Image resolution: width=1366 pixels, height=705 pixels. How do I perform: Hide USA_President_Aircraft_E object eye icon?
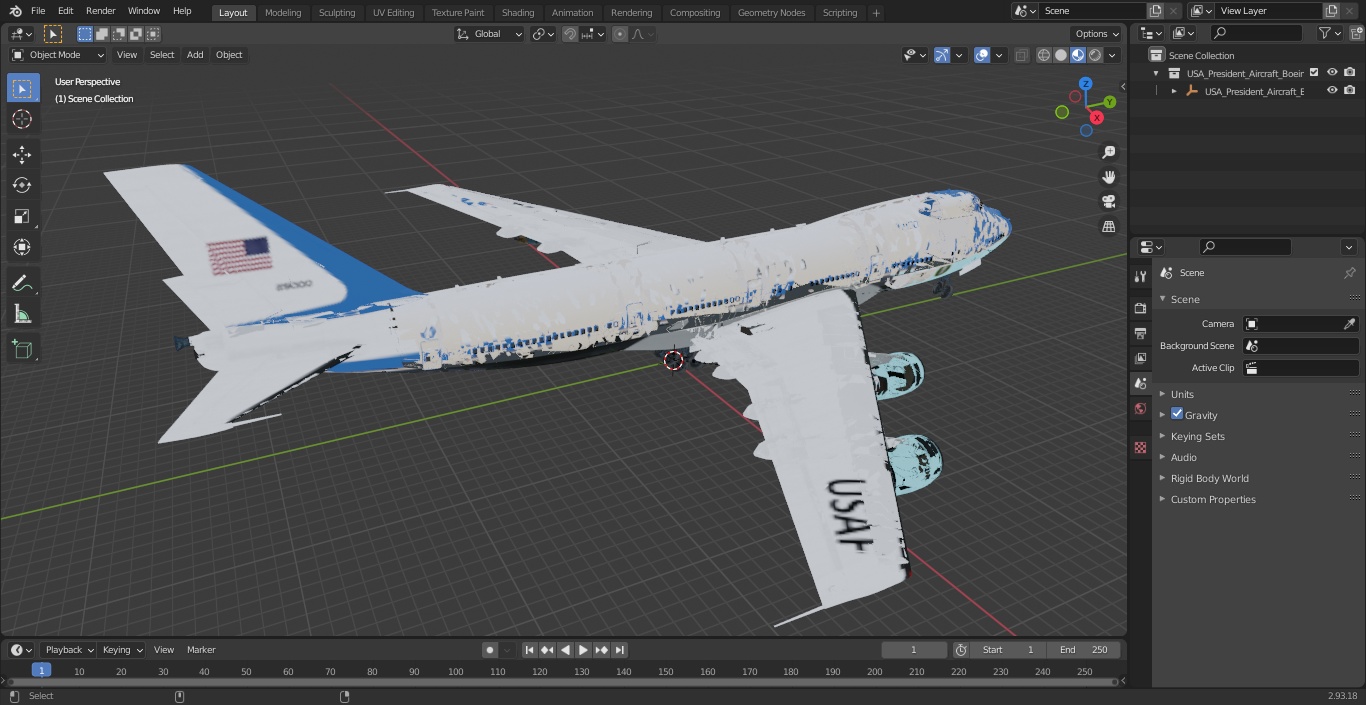tap(1332, 90)
